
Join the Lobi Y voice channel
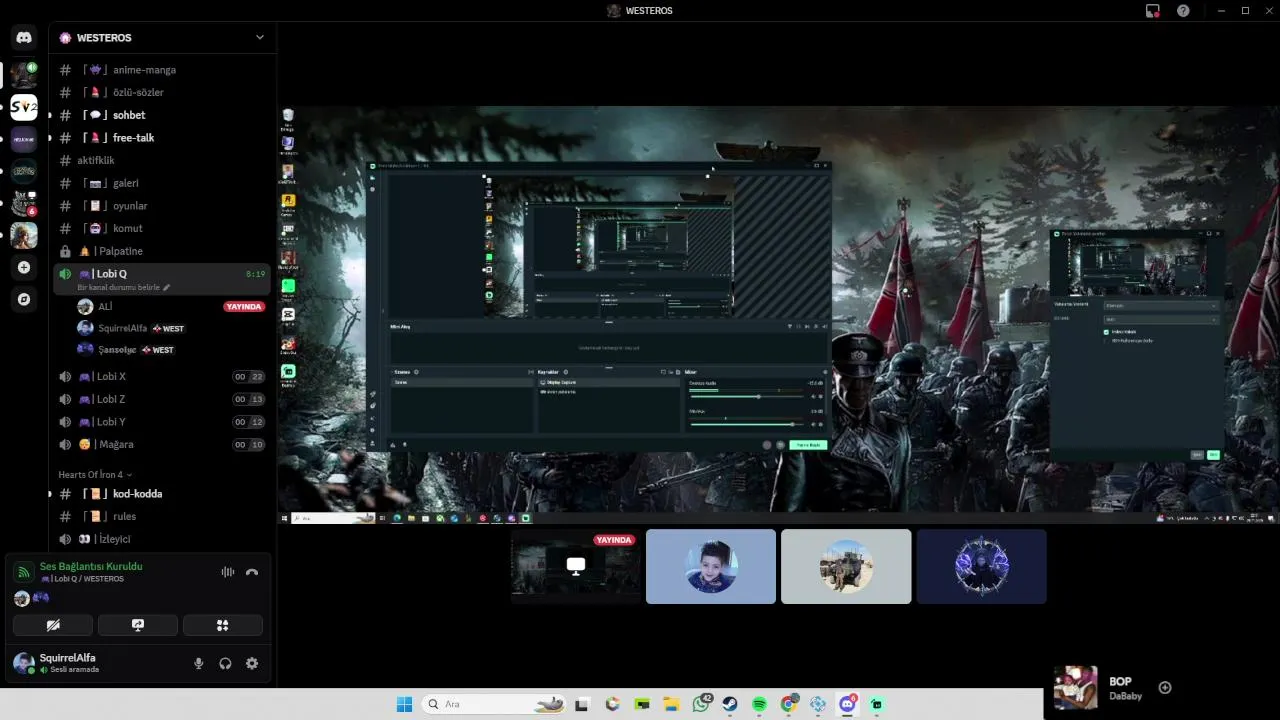click(x=162, y=422)
